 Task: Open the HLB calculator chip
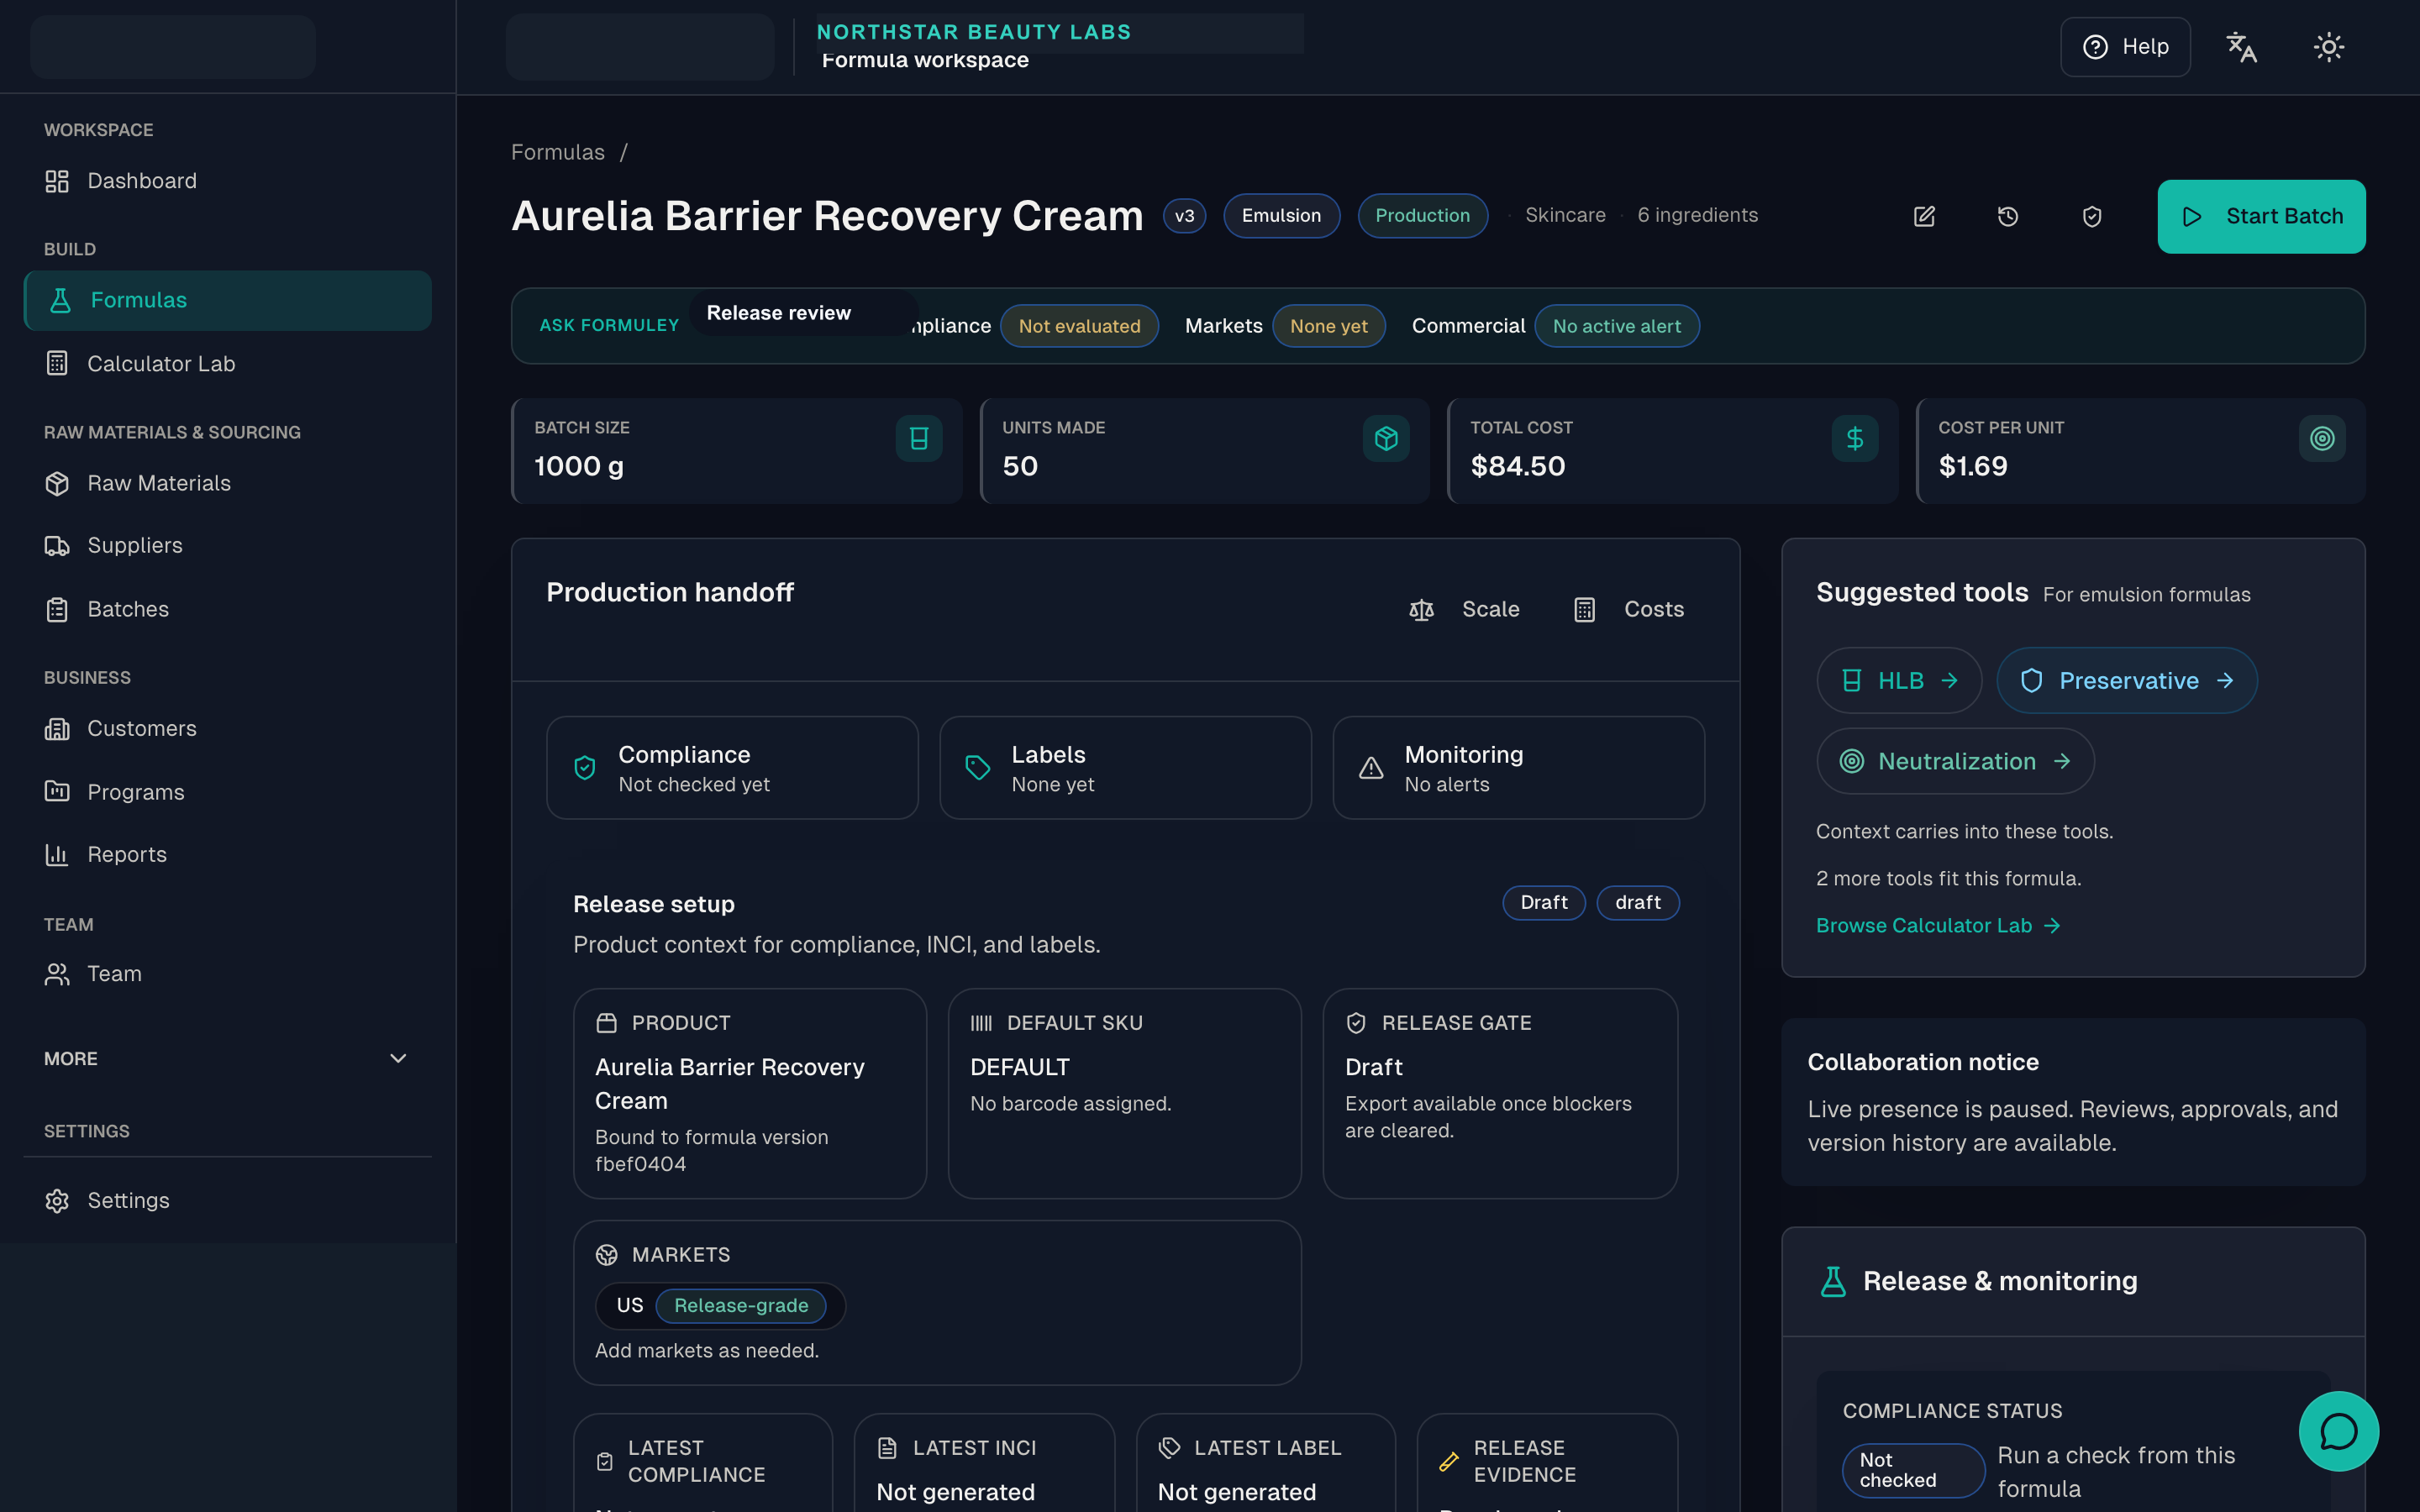[x=1898, y=681]
